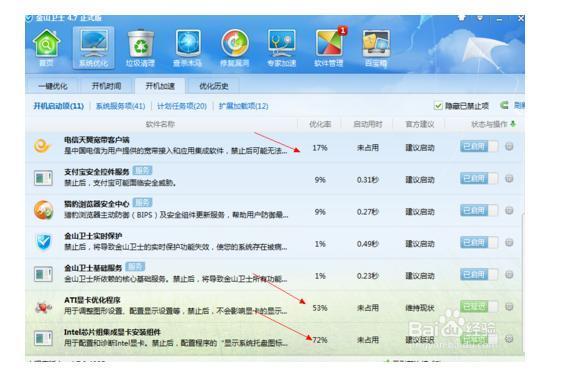Switch to the 一键优化 tab
571x374 pixels.
53,86
